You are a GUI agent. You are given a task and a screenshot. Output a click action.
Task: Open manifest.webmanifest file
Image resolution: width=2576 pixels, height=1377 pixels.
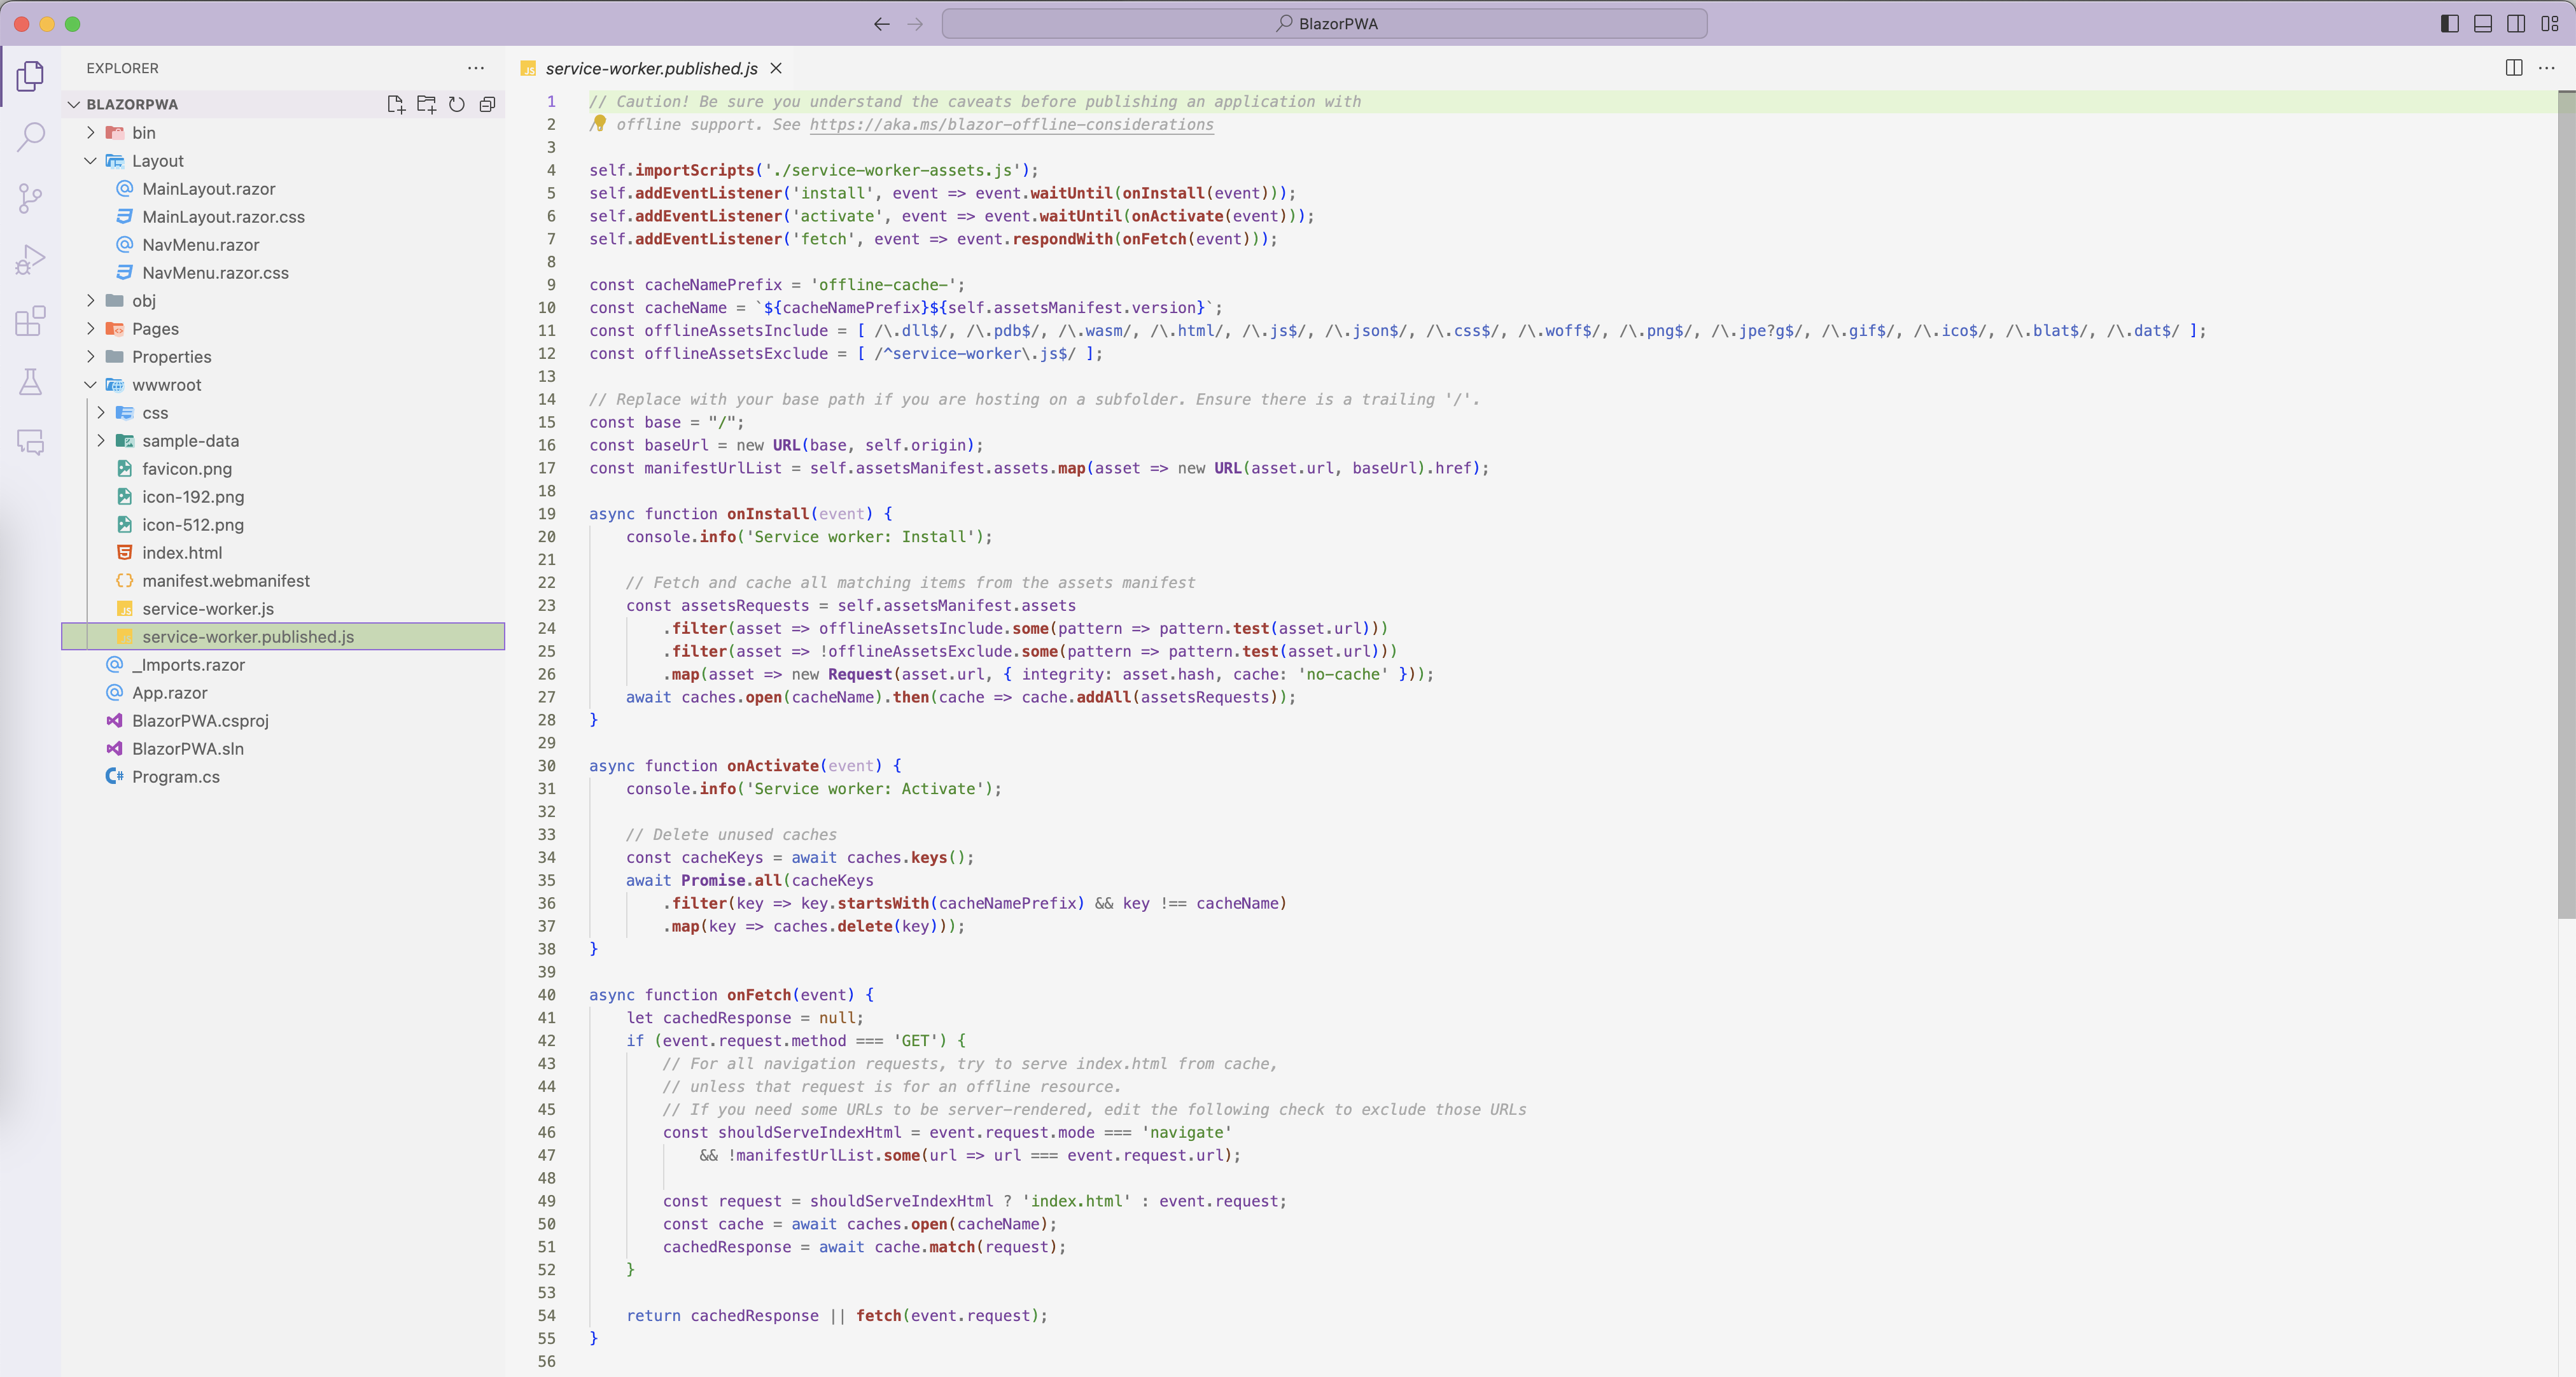click(x=283, y=580)
